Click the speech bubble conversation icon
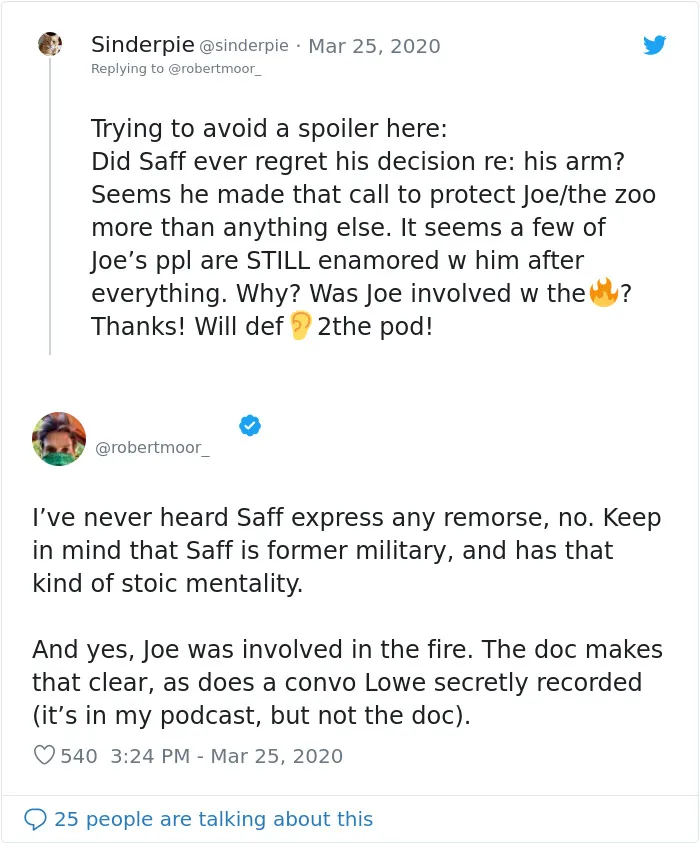Viewport: 700px width, 844px height. click(36, 819)
